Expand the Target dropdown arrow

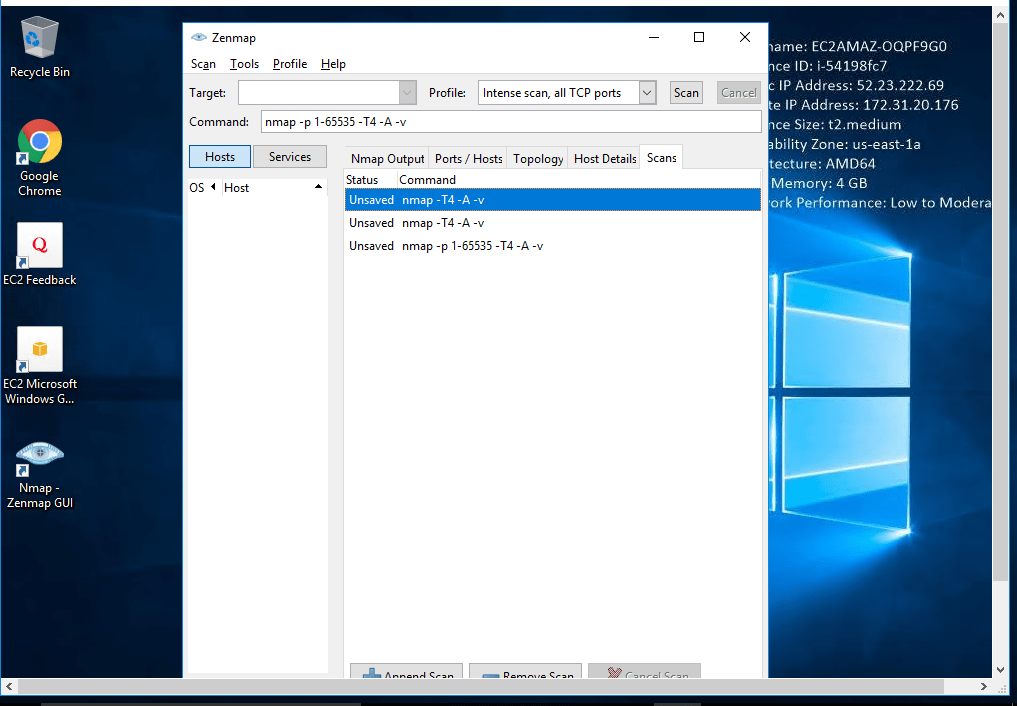(x=407, y=93)
